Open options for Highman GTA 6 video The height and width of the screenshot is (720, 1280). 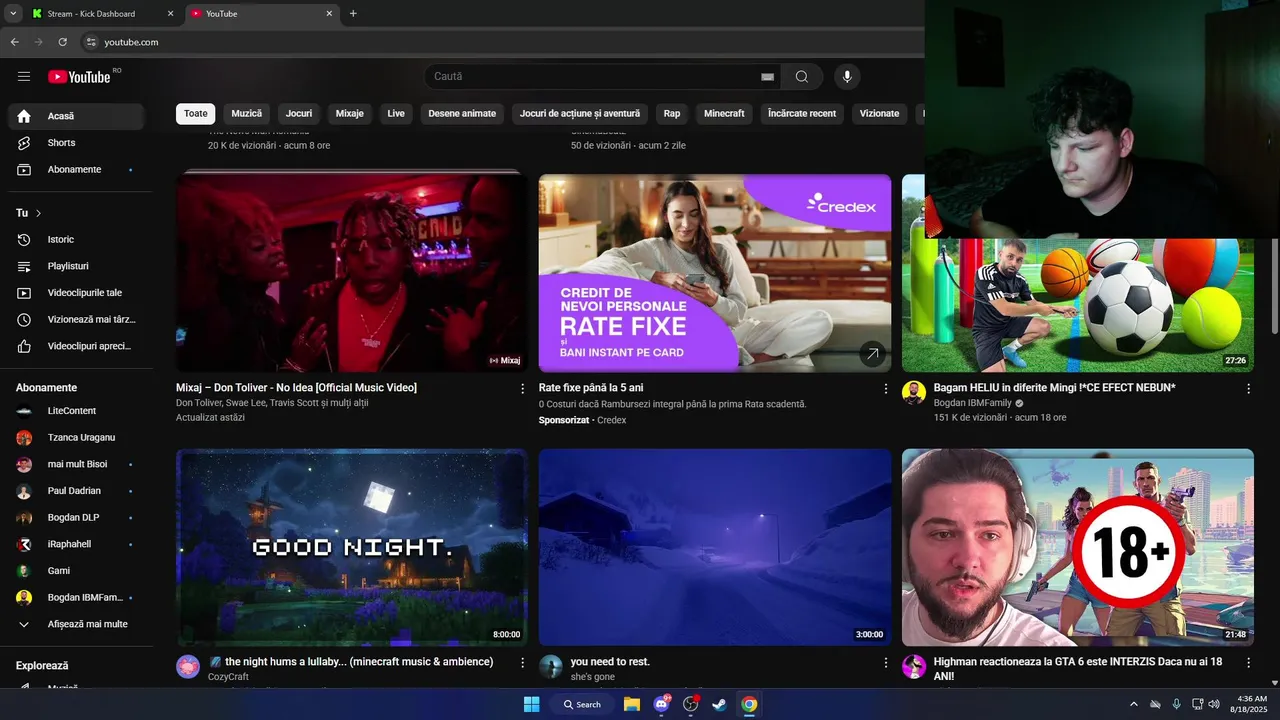[1248, 662]
